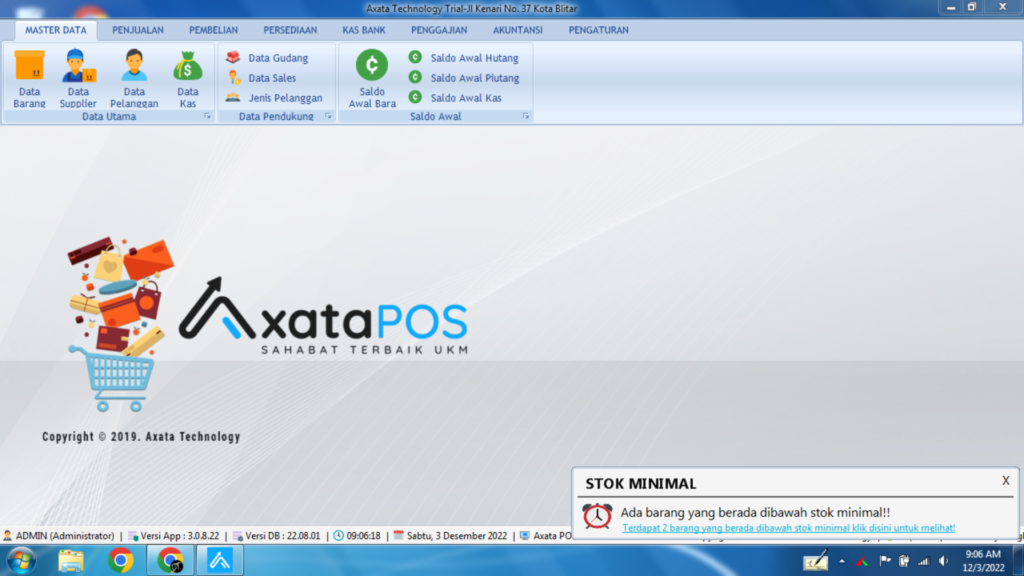Image resolution: width=1024 pixels, height=576 pixels.
Task: Click the alarm clock icon in stock alert
Action: (x=597, y=516)
